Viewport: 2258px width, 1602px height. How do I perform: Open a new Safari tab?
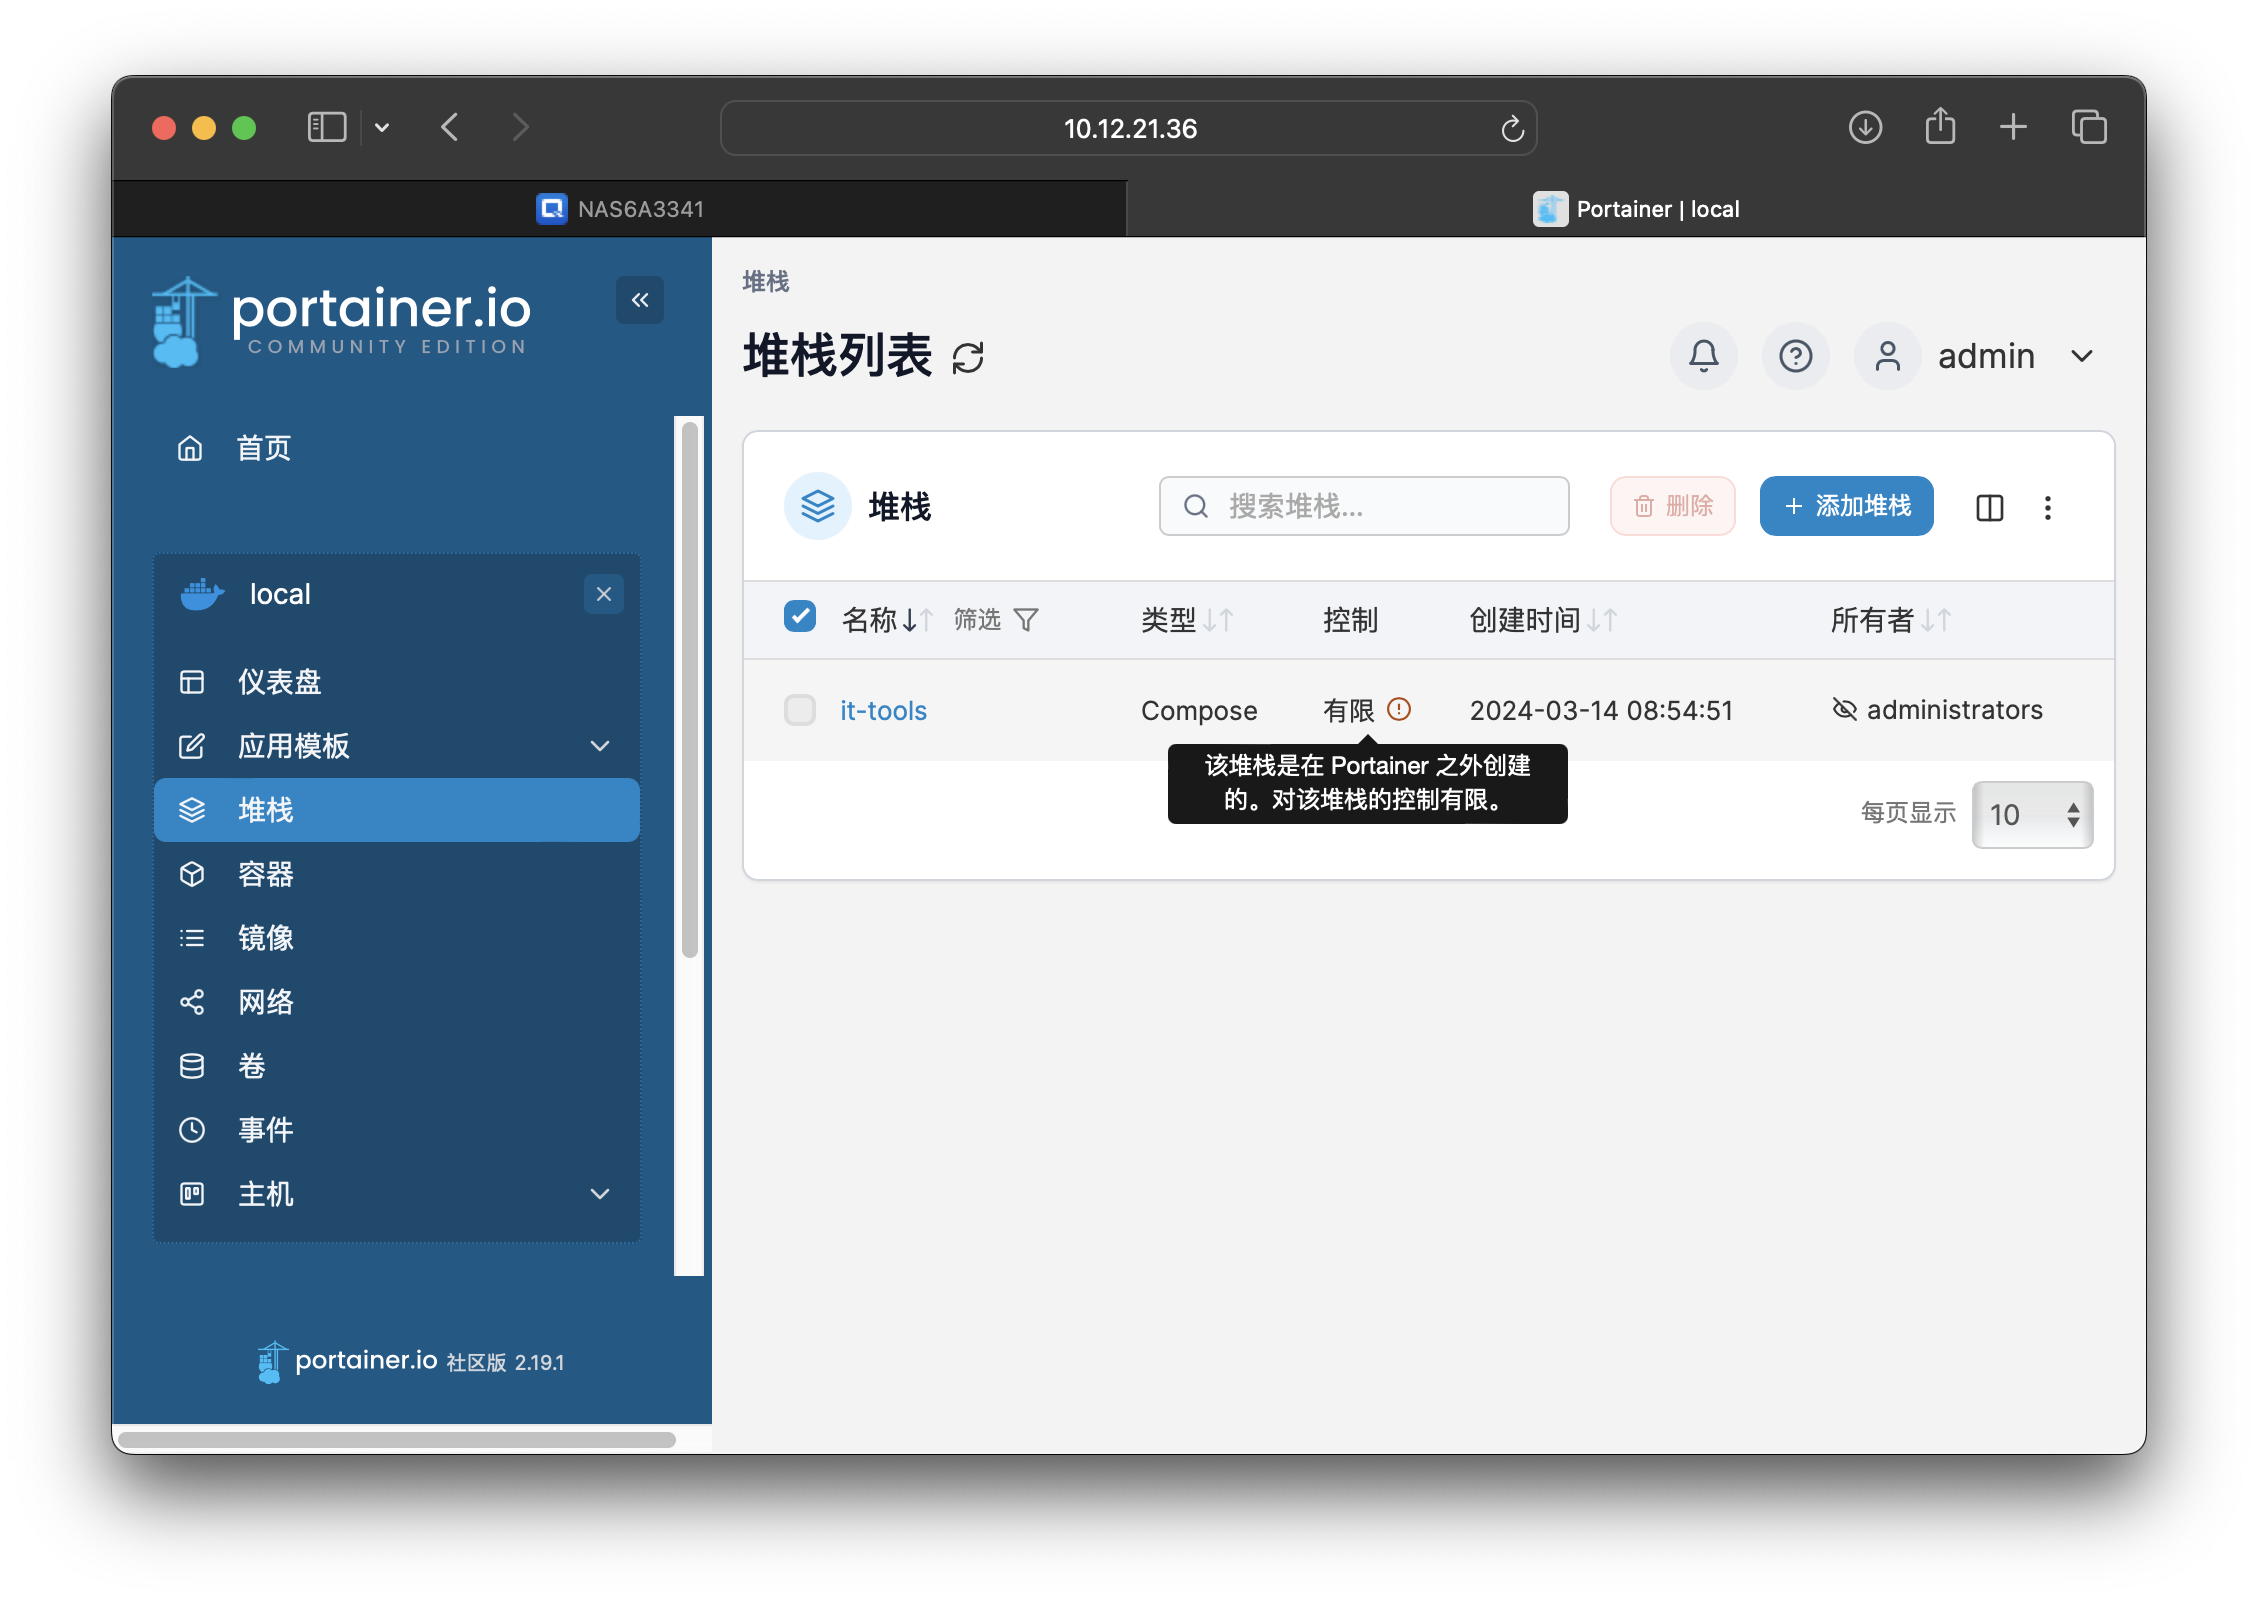(2013, 127)
